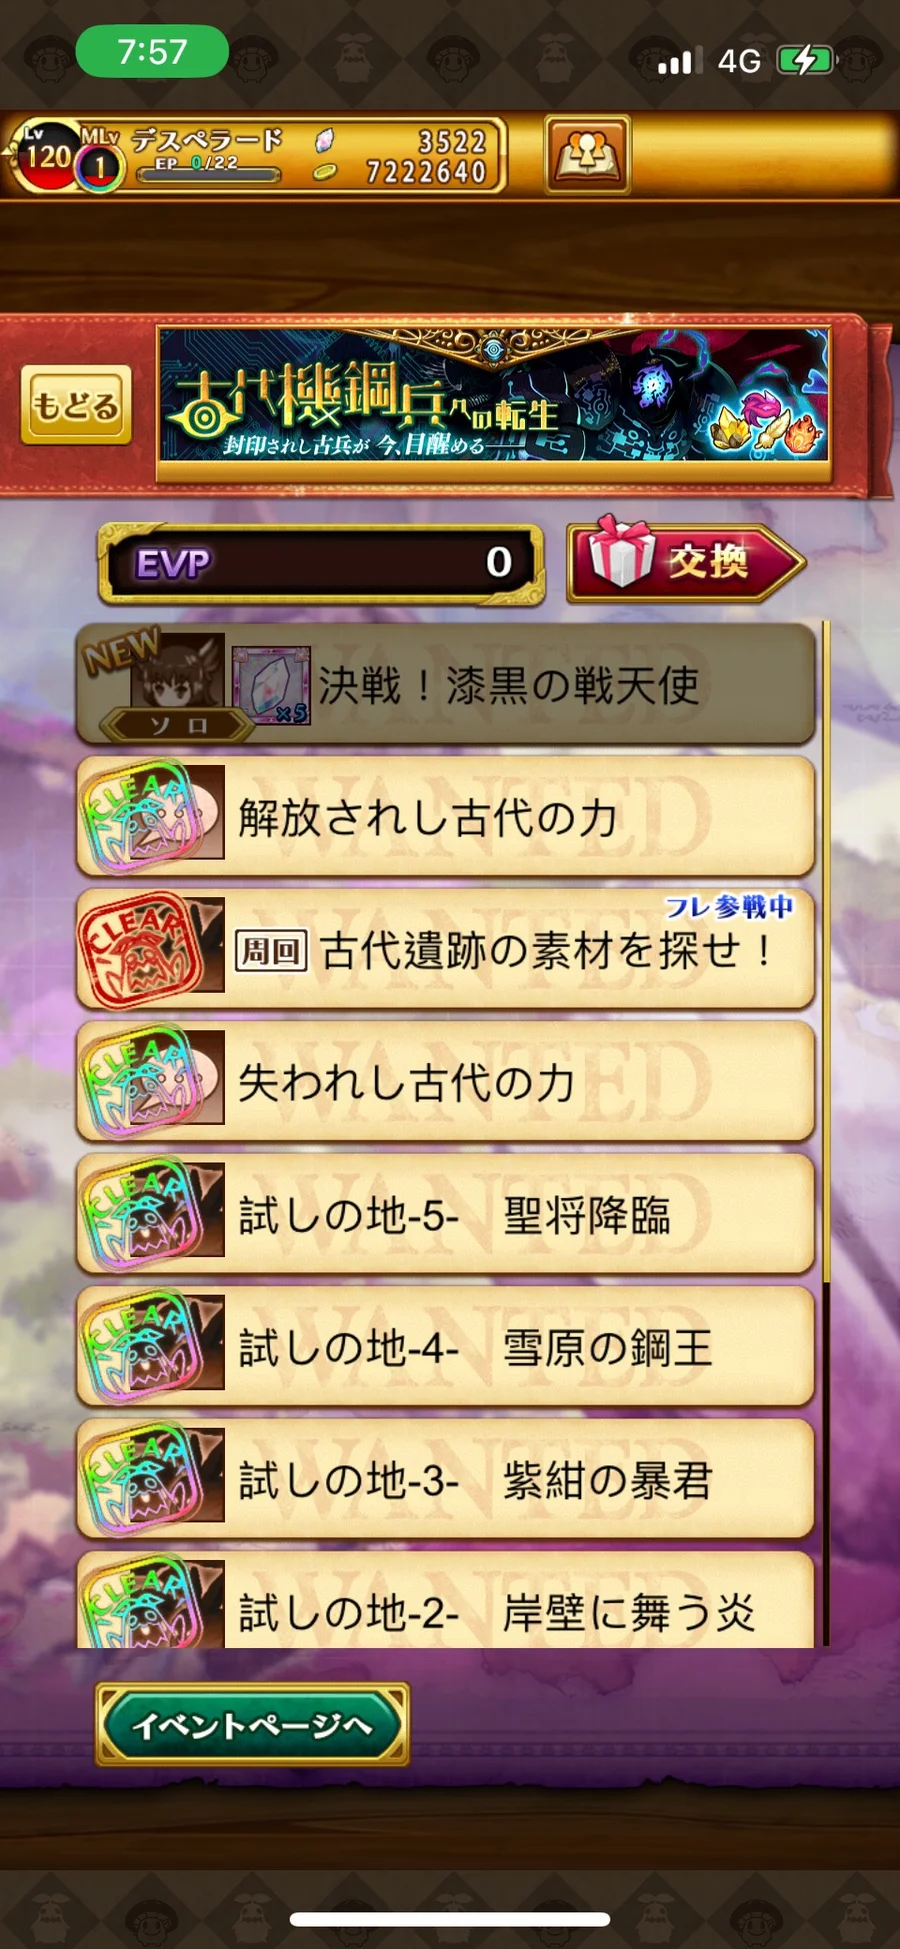Tap the crystal x5 reward icon

click(x=271, y=685)
